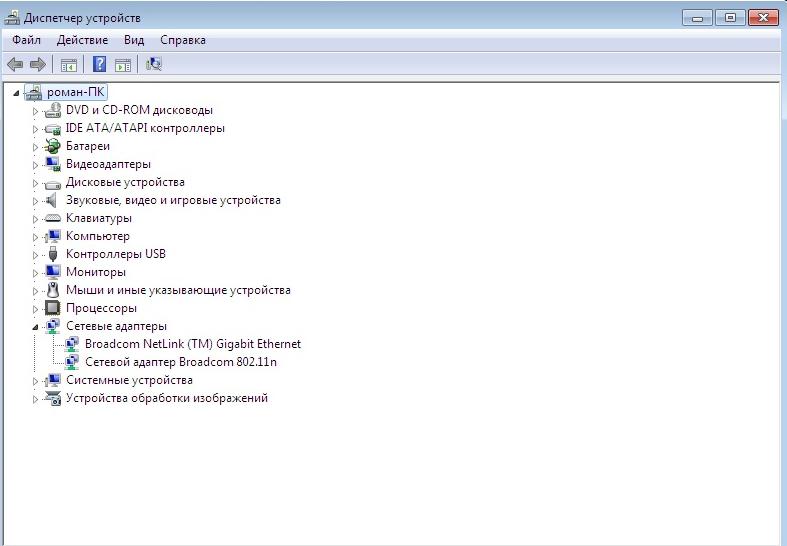Expand the Батареи node

(35, 147)
